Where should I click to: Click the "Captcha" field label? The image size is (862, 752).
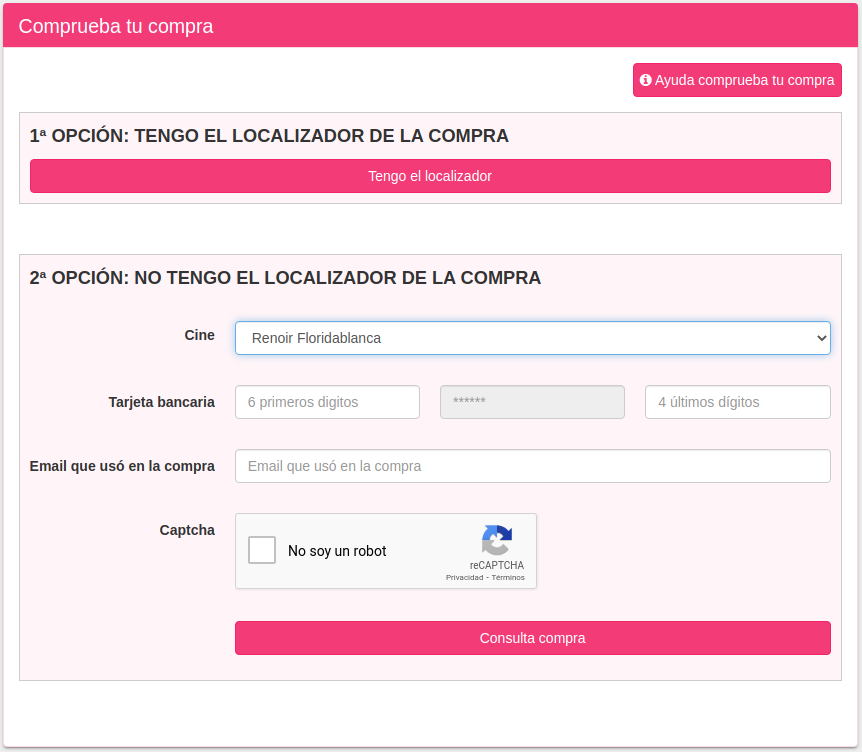click(187, 530)
